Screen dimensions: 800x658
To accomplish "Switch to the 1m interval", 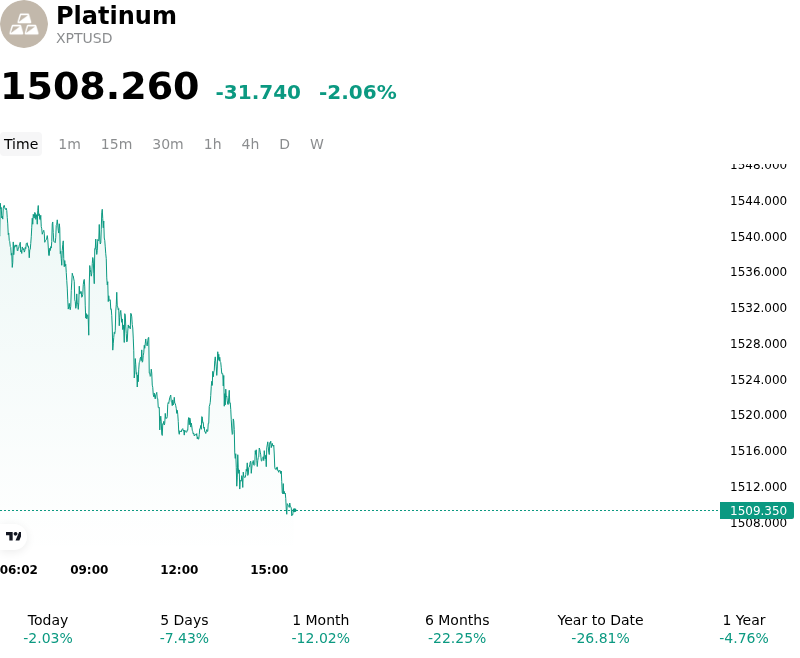I will tap(69, 144).
